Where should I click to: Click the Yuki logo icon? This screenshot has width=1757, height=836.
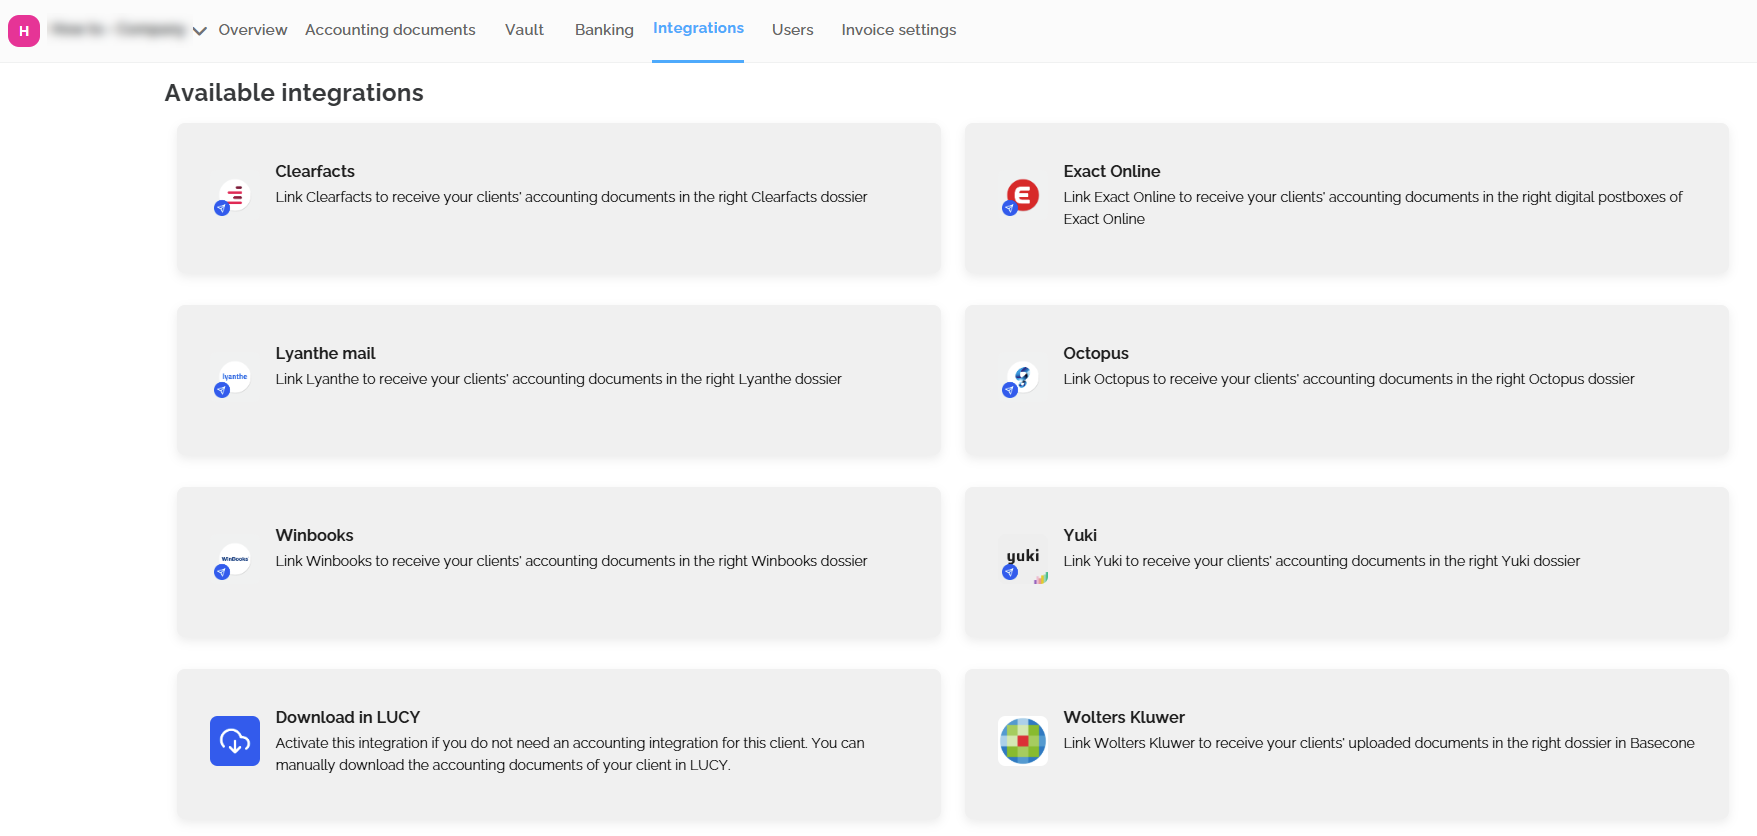tap(1022, 559)
